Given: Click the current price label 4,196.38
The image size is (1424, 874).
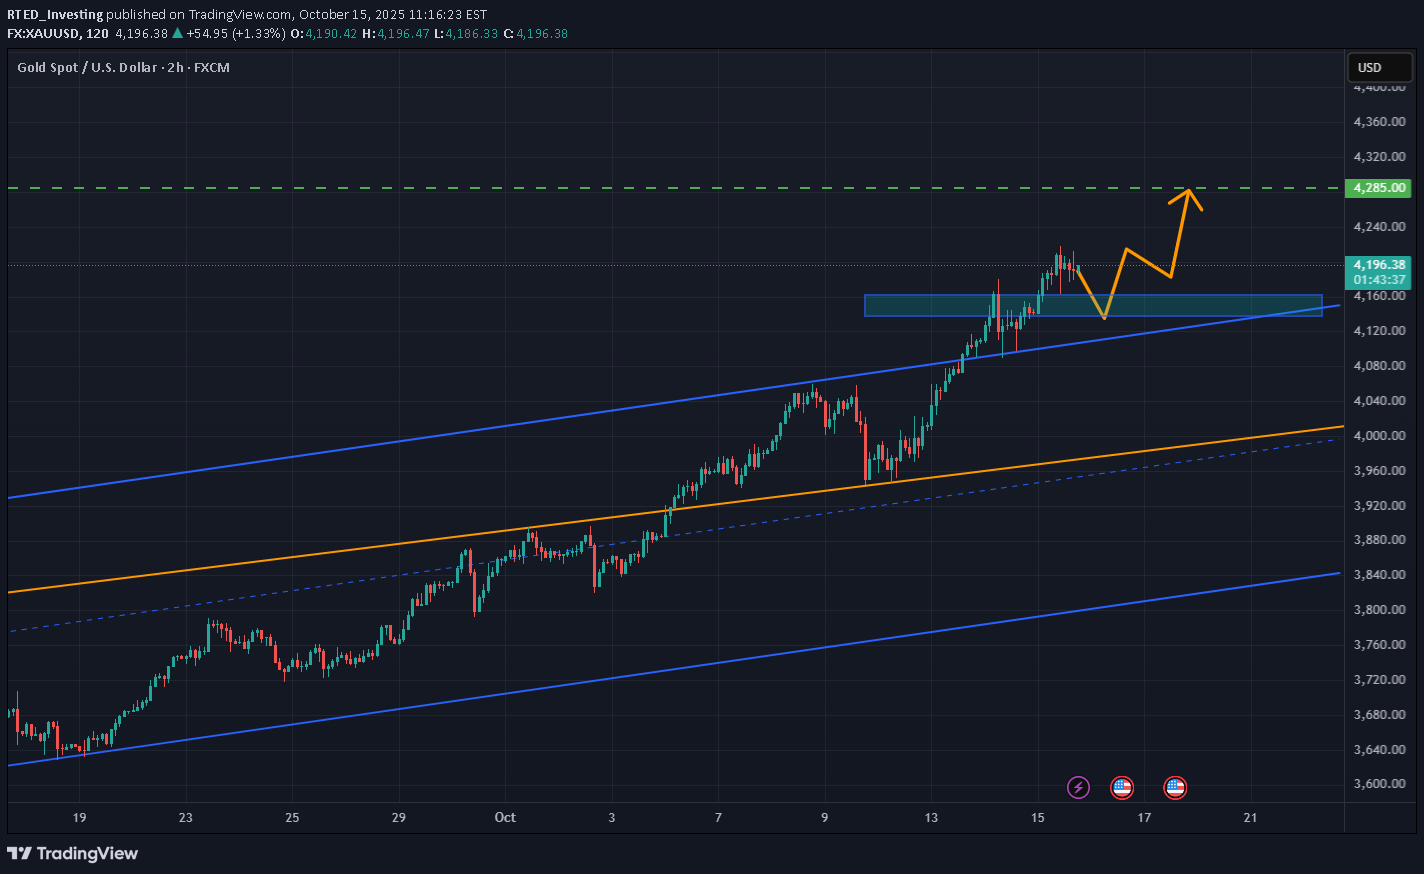Looking at the screenshot, I should pos(1378,265).
